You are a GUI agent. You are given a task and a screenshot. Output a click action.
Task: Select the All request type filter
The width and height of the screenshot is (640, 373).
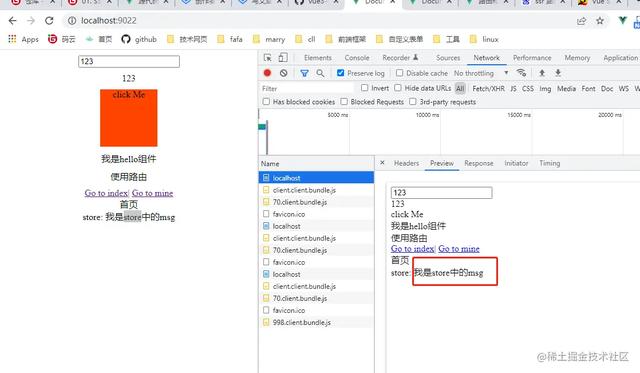pos(460,88)
